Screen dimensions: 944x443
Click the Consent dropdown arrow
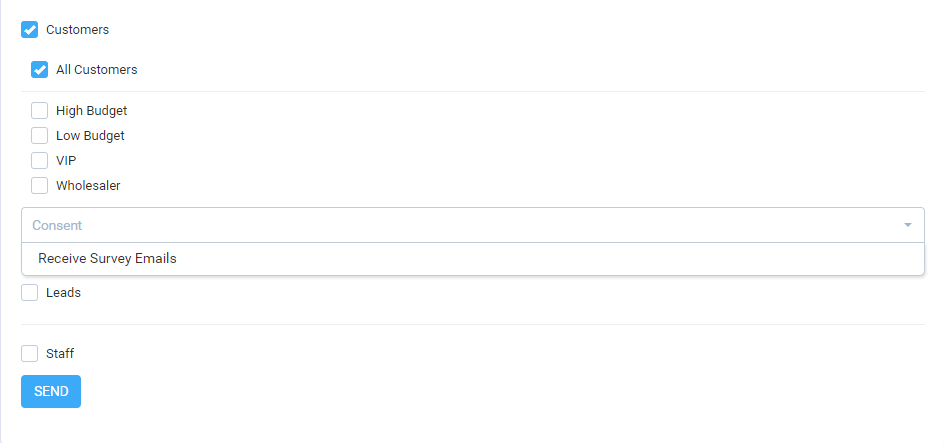click(x=907, y=225)
